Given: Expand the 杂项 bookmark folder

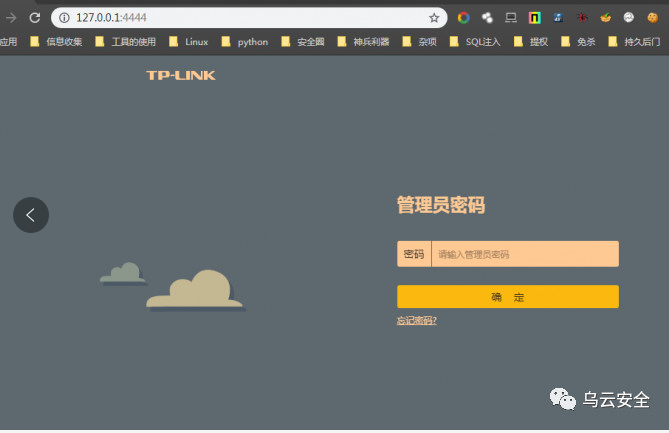Looking at the screenshot, I should click(x=419, y=42).
